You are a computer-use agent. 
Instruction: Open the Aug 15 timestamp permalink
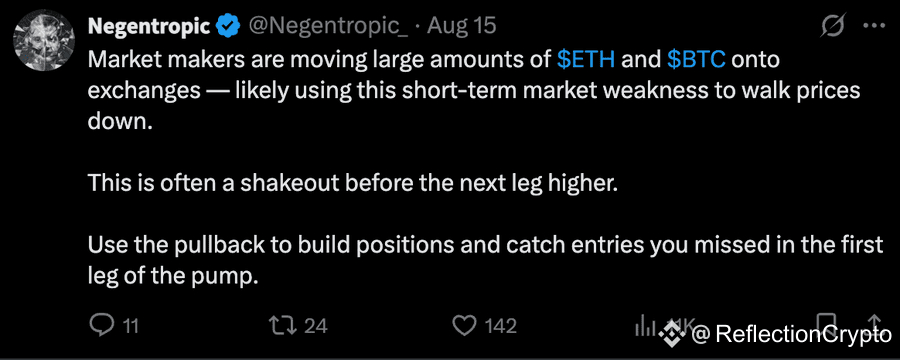[461, 26]
